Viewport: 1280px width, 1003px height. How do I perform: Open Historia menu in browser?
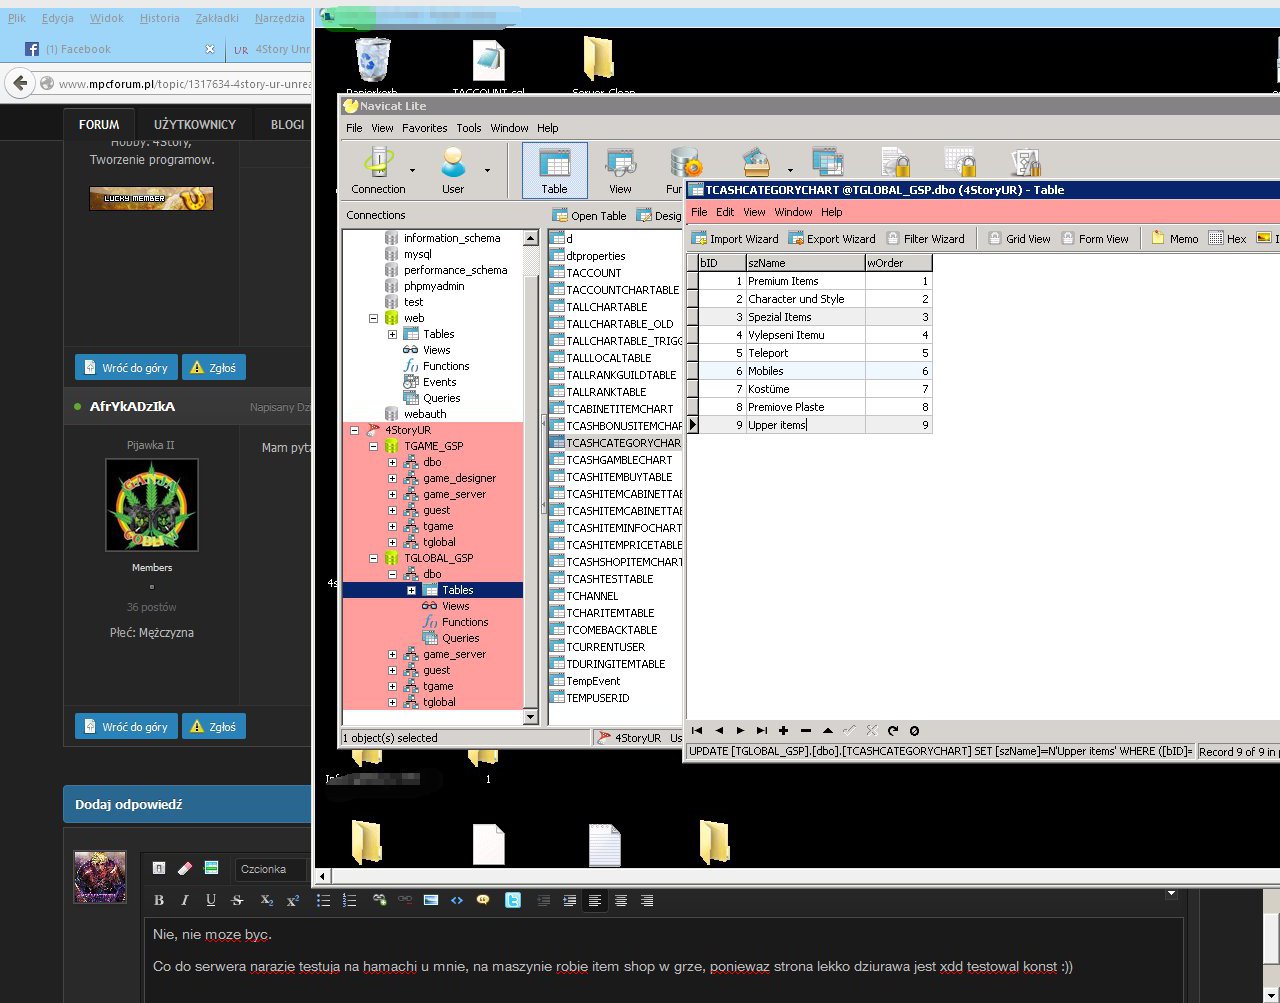160,18
